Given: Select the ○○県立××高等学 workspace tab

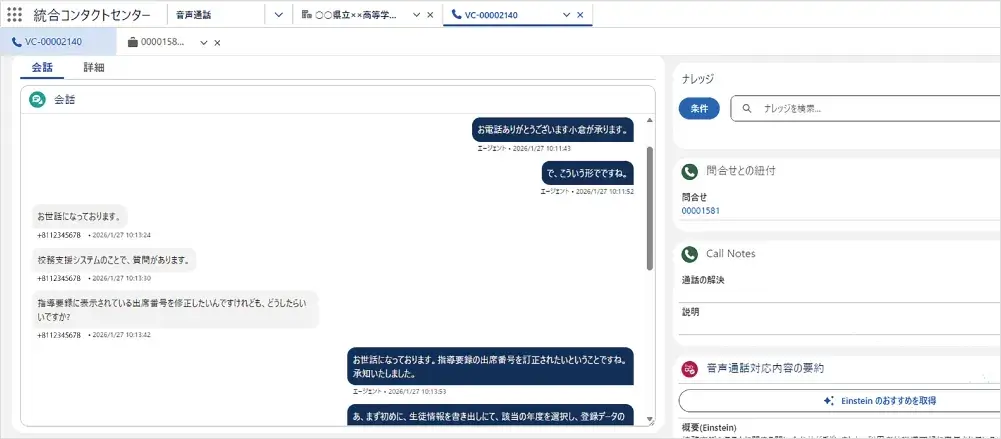Looking at the screenshot, I should point(356,14).
